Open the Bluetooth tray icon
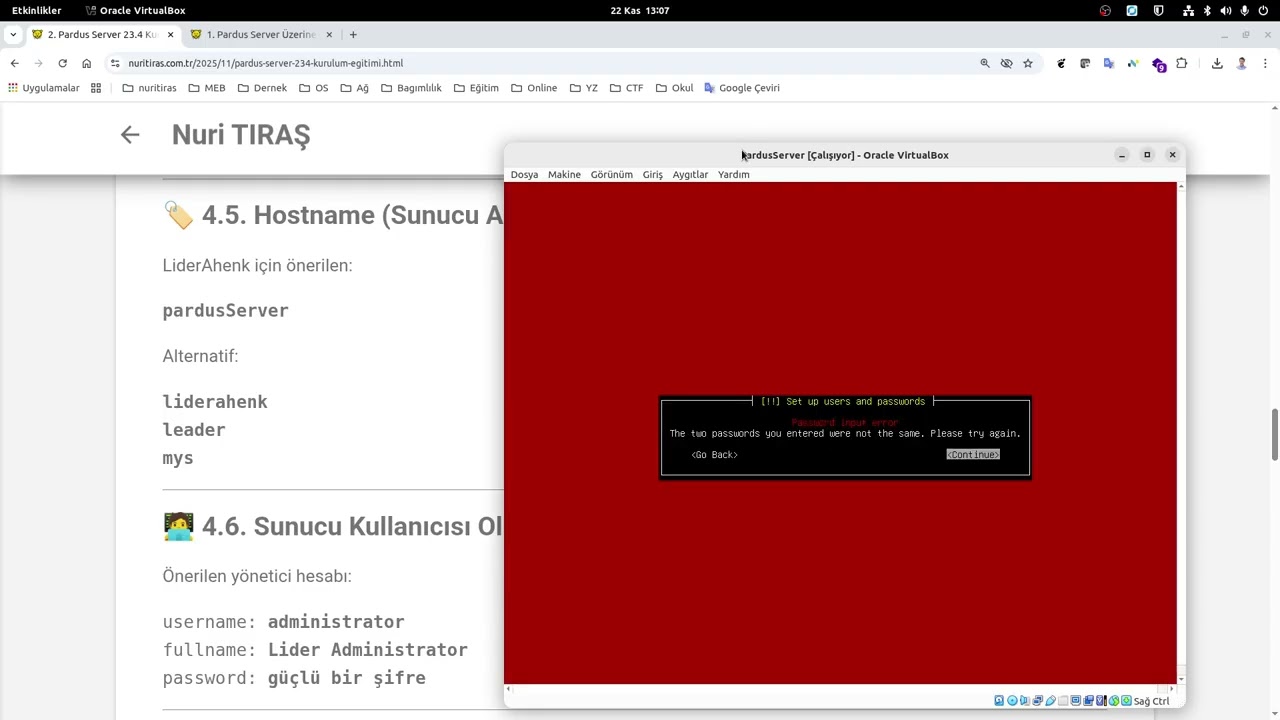 tap(1207, 10)
